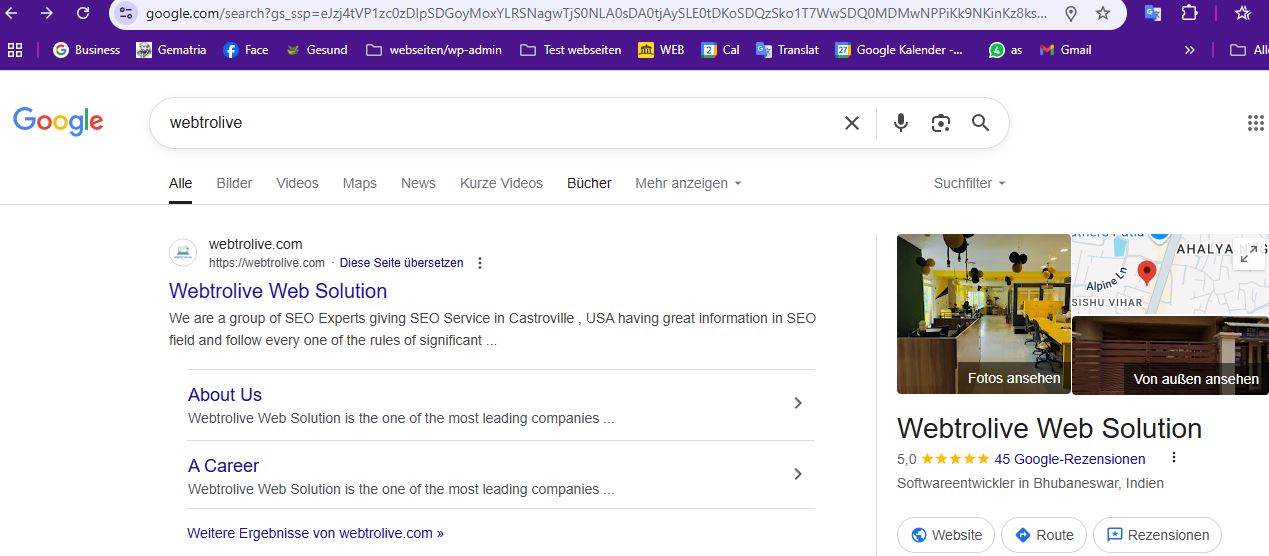Reload the page with the refresh icon
This screenshot has width=1269, height=556.
click(x=83, y=13)
